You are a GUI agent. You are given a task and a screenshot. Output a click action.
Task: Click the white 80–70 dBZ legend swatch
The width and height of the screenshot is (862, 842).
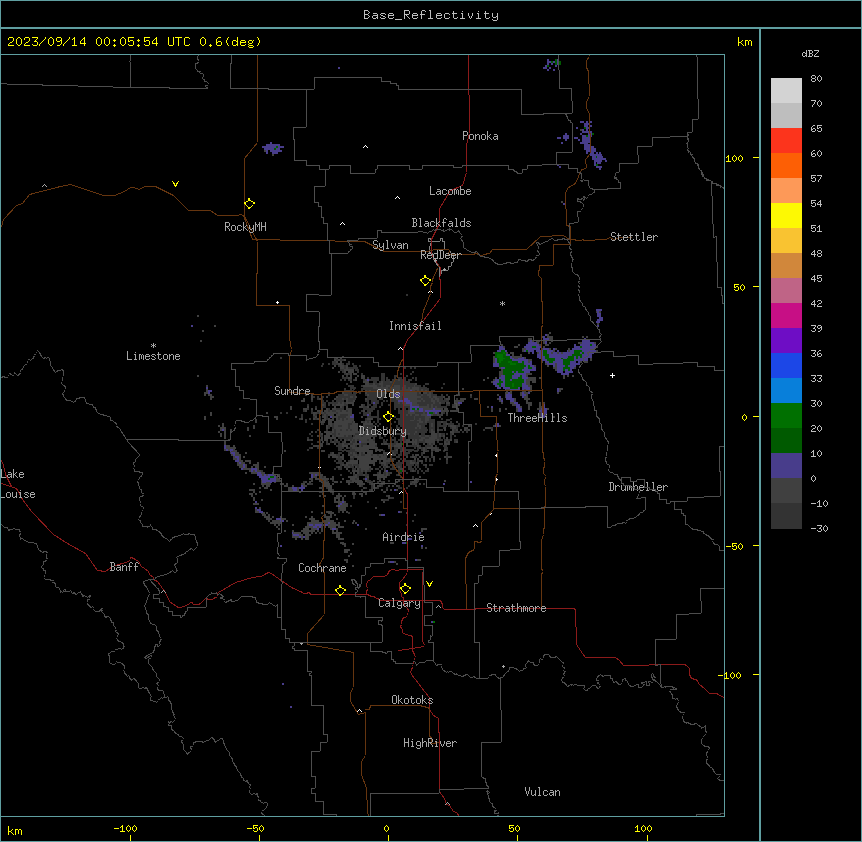786,91
